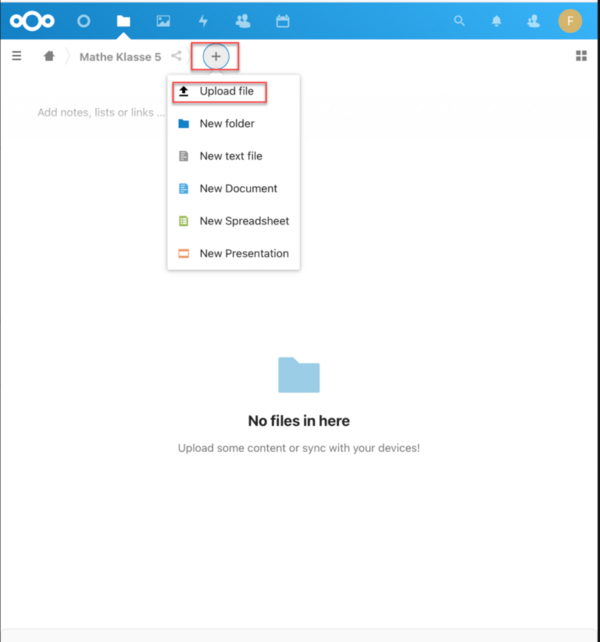Click the large empty folder illustration
The image size is (600, 642).
point(299,375)
